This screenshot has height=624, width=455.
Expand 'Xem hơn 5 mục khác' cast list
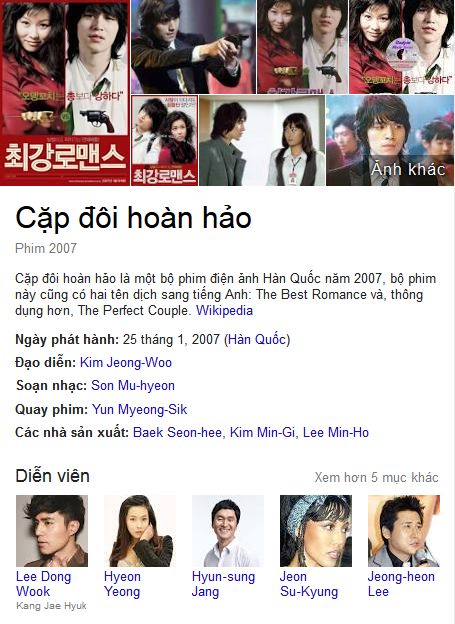pos(377,477)
